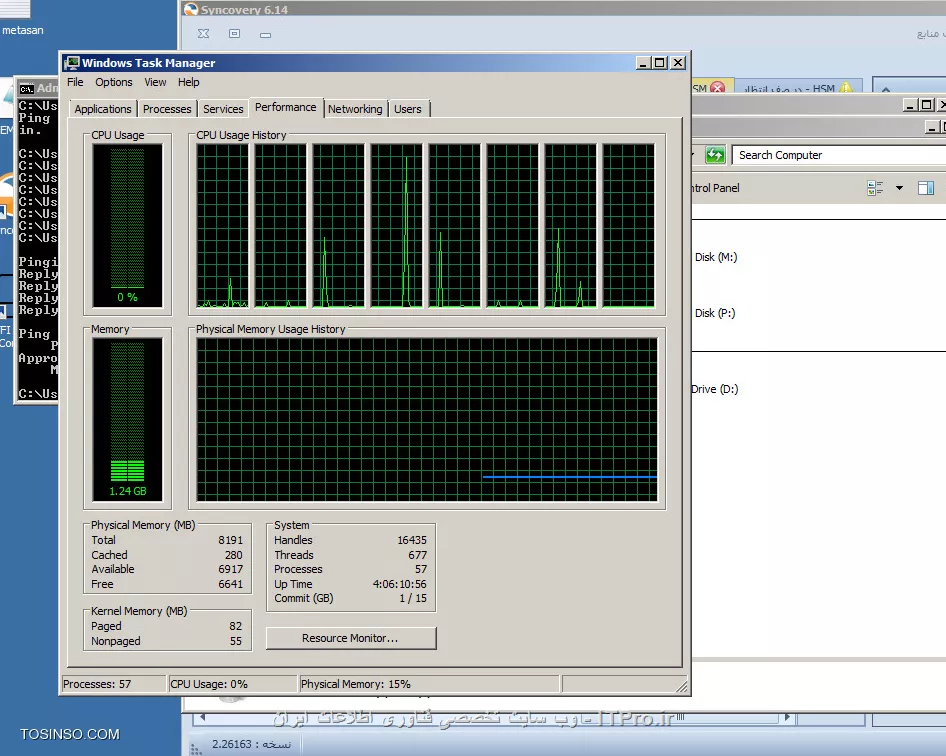Click the Available memory value 6917
946x756 pixels.
(230, 569)
